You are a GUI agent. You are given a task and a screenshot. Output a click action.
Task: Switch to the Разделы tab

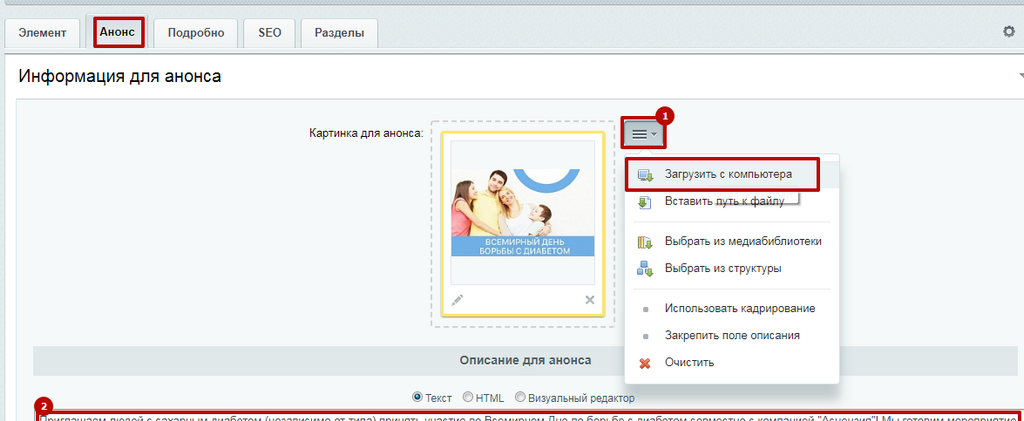[x=340, y=33]
